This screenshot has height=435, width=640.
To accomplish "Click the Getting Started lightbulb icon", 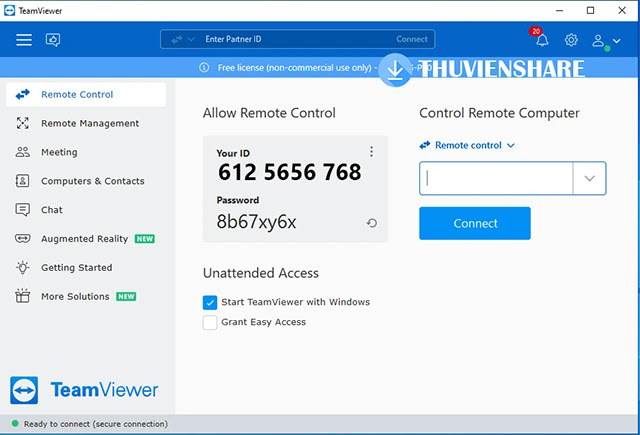I will click(x=22, y=267).
